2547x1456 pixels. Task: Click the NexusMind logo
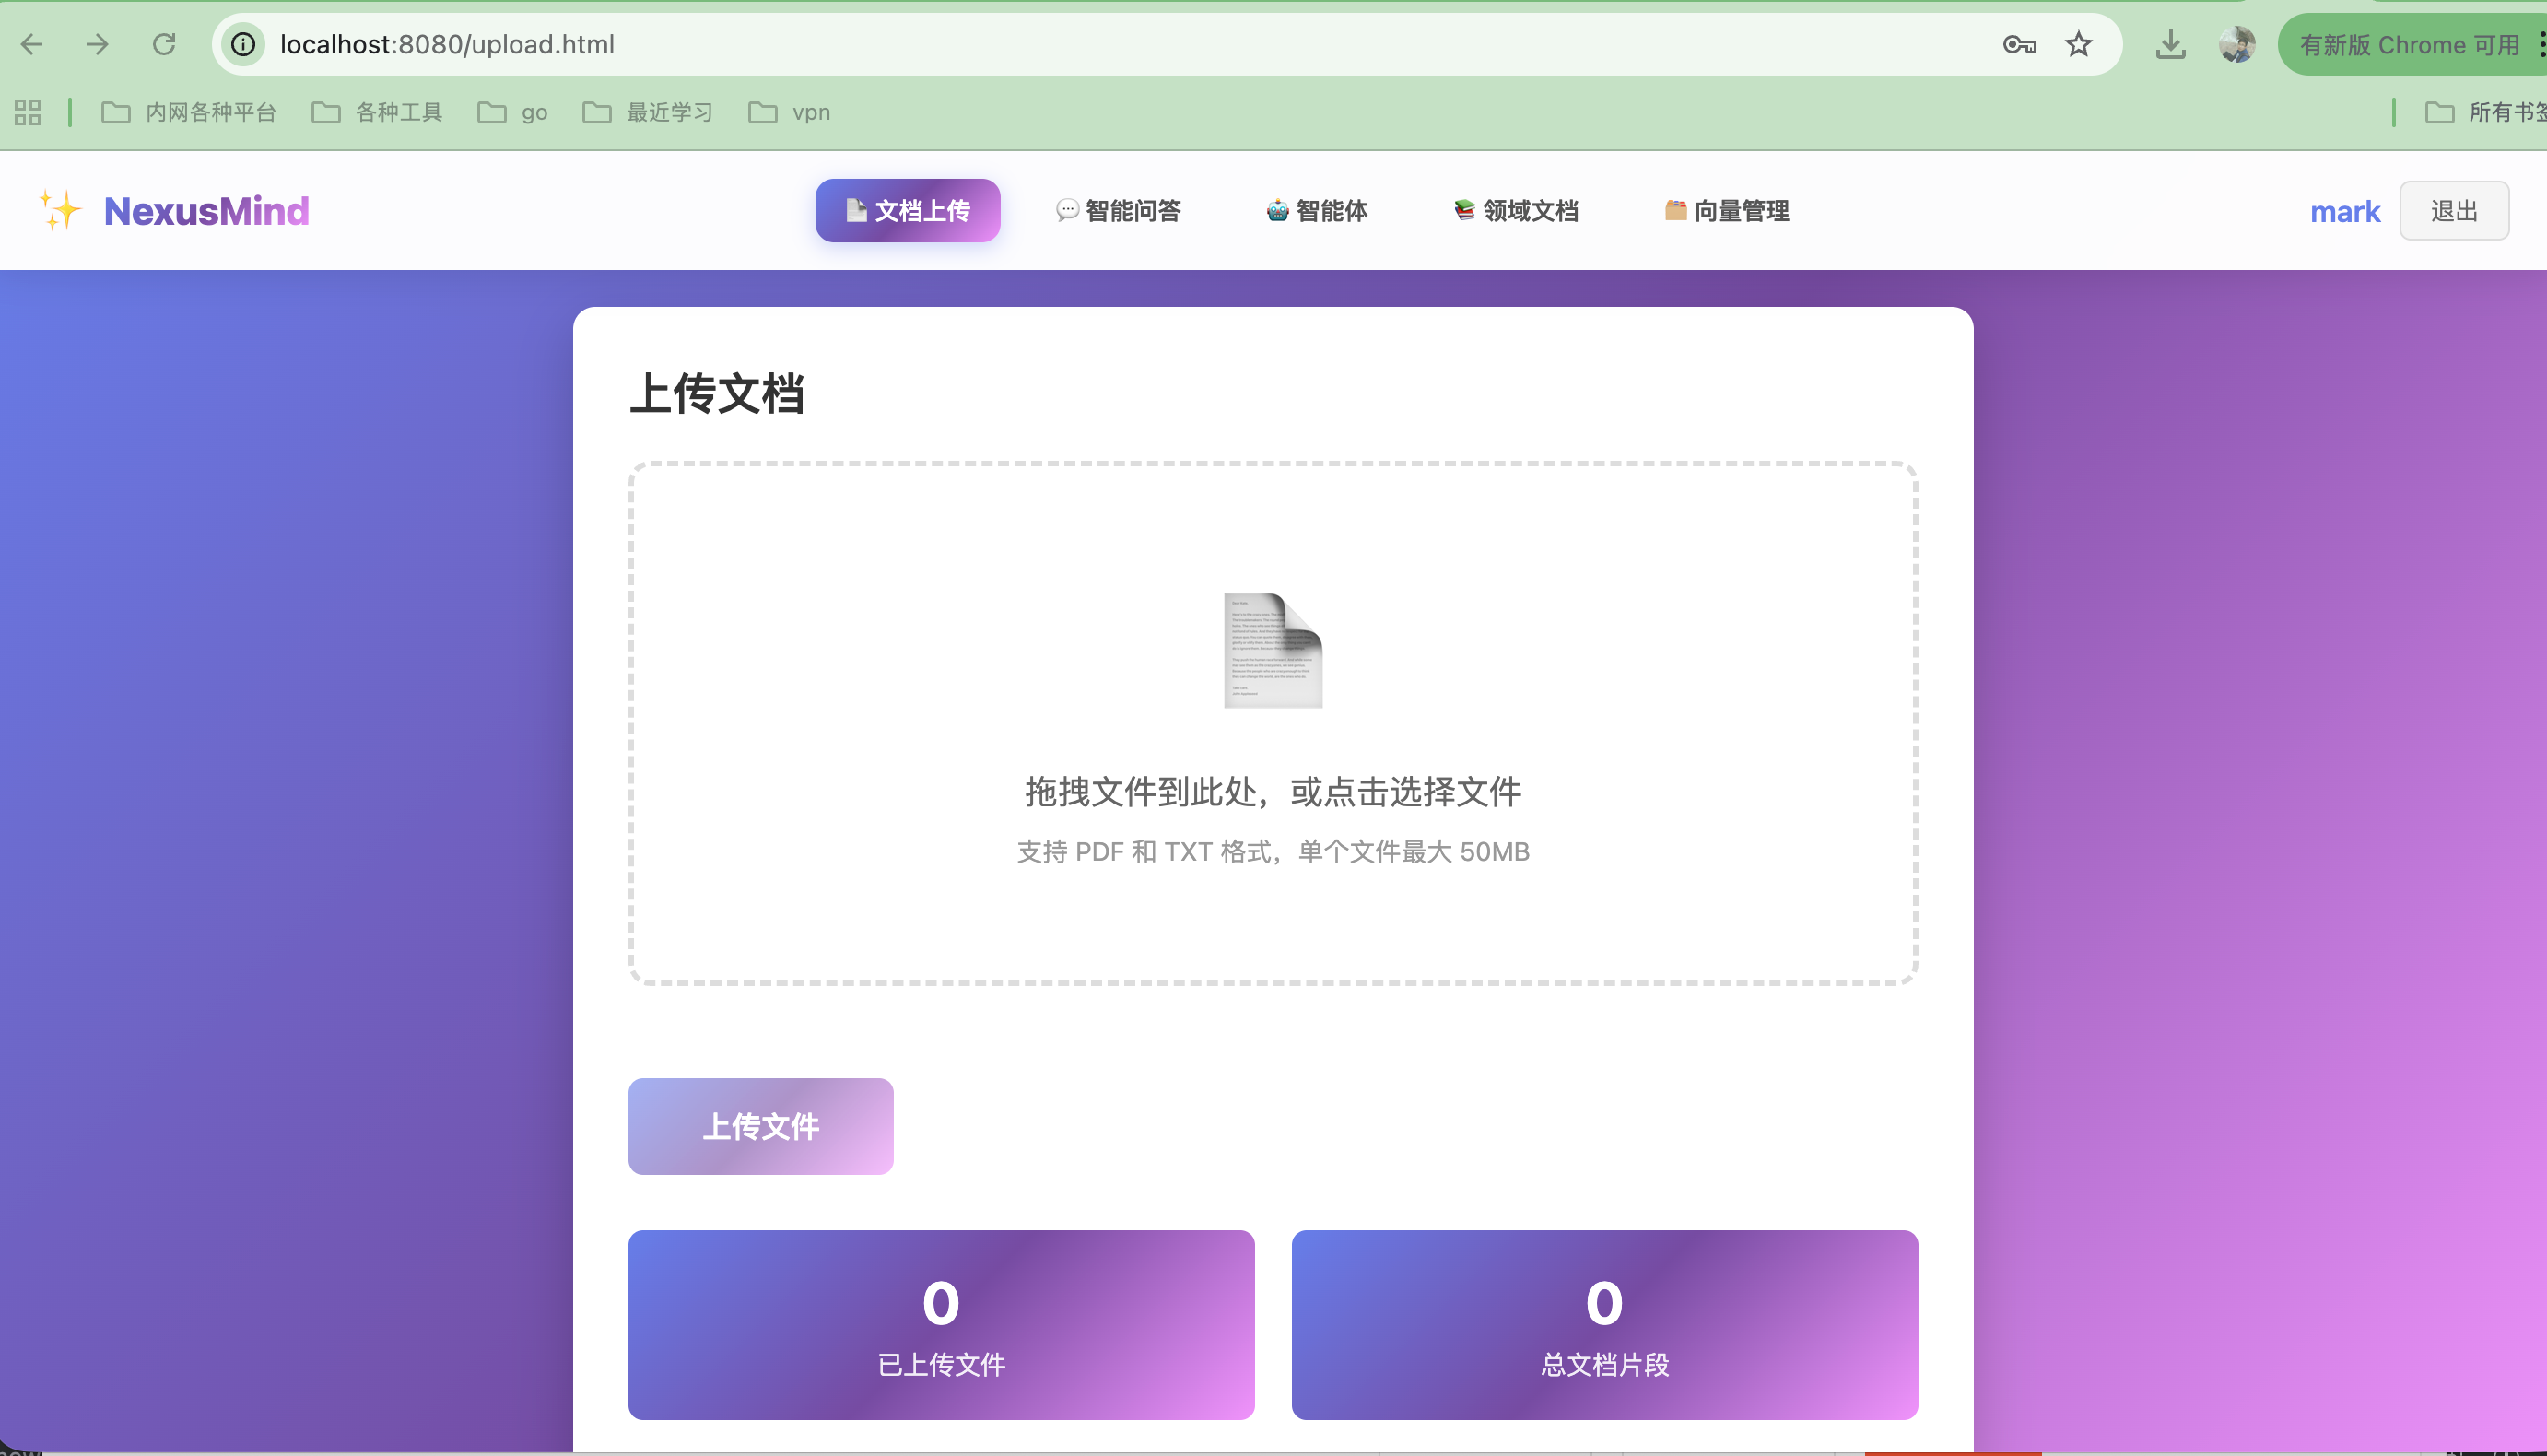[206, 211]
